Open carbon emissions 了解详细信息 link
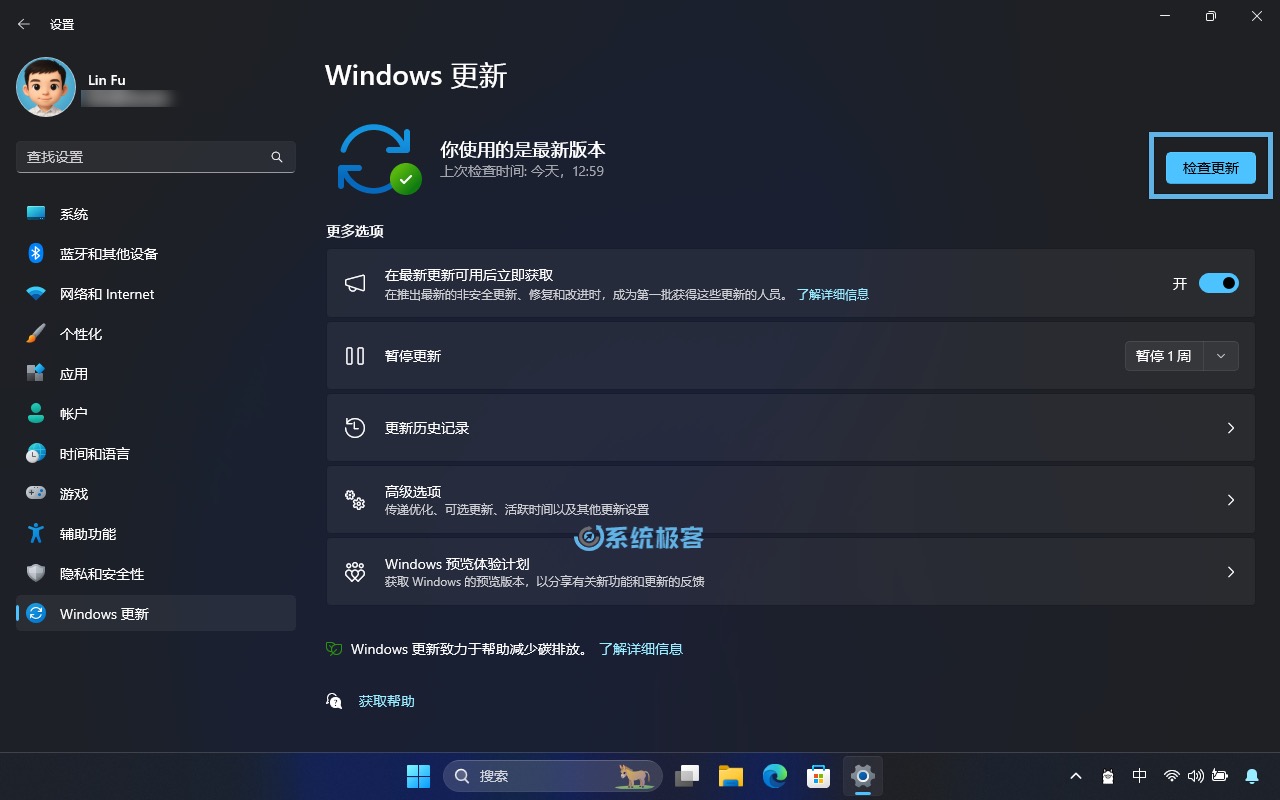1280x800 pixels. click(x=641, y=649)
